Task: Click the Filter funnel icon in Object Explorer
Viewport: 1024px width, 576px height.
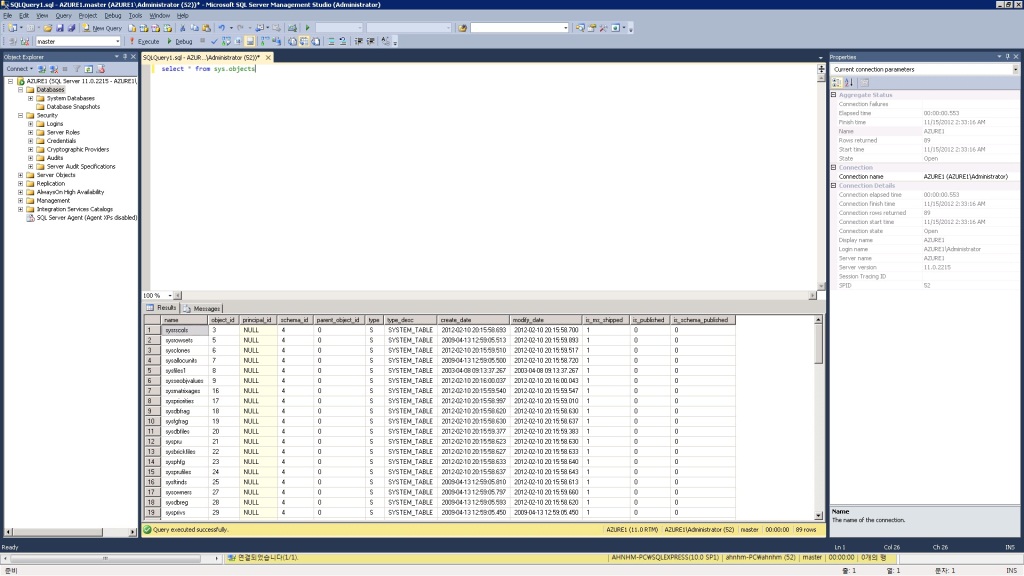Action: [x=76, y=69]
